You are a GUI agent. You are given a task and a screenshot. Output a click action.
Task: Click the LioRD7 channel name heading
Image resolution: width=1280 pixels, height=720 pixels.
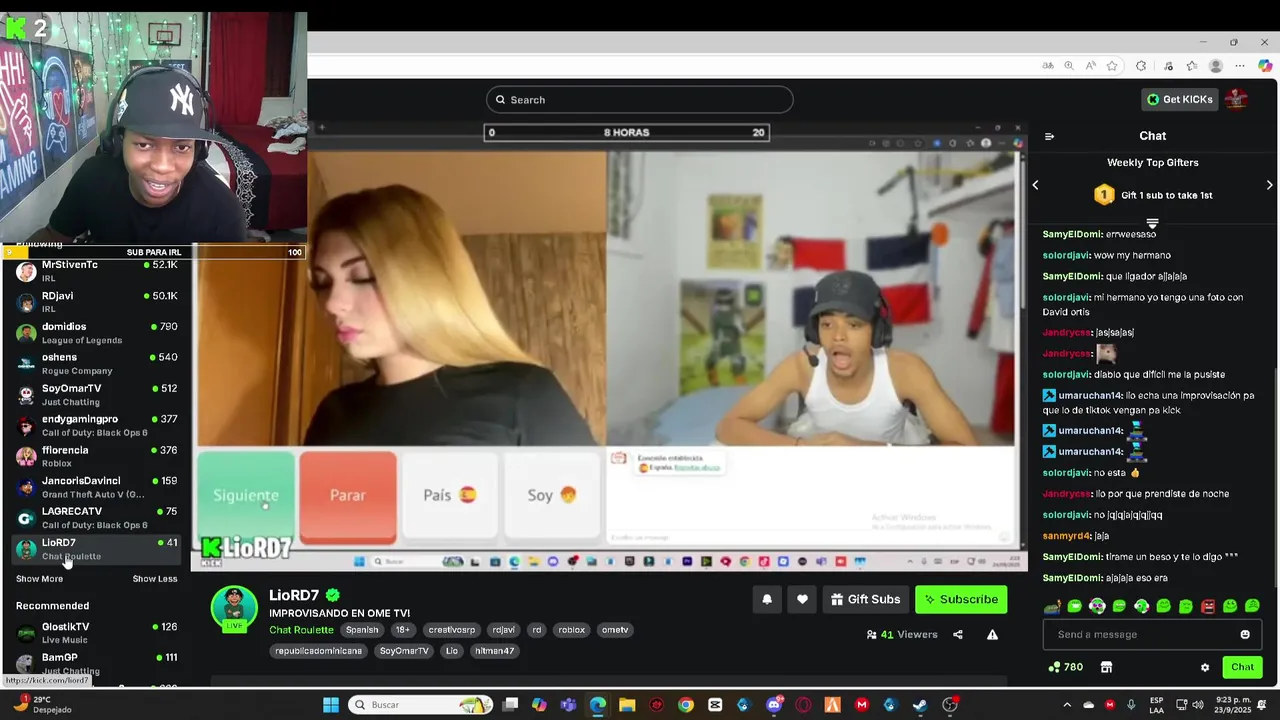[294, 595]
